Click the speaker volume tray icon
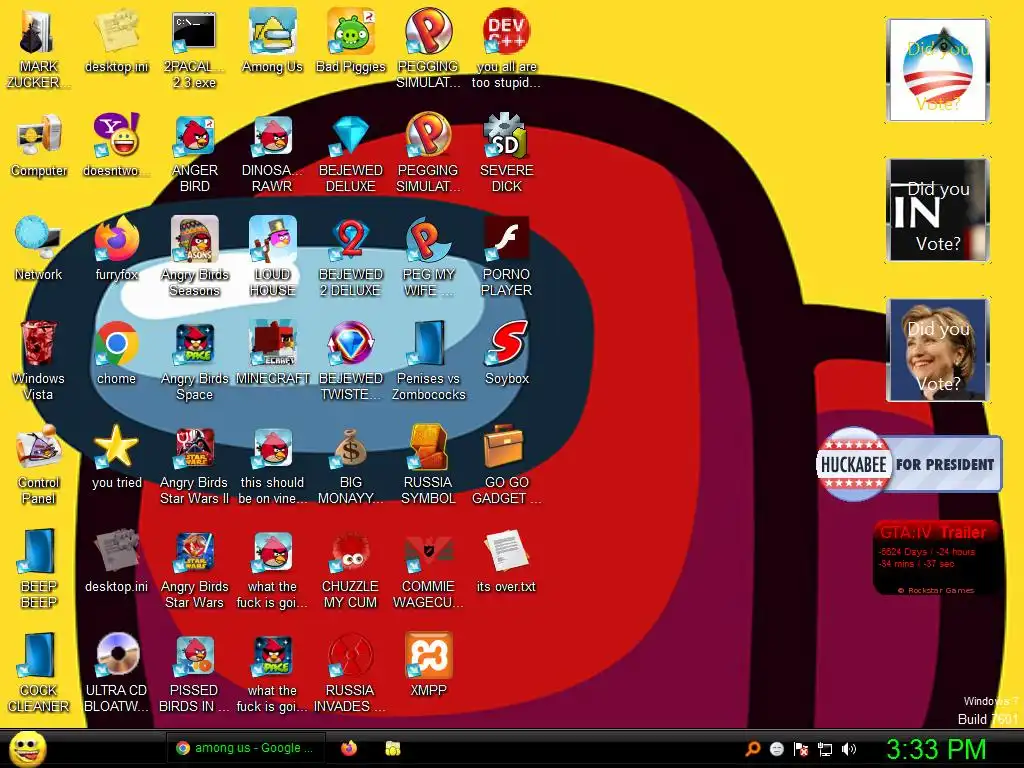1024x768 pixels. [x=848, y=748]
